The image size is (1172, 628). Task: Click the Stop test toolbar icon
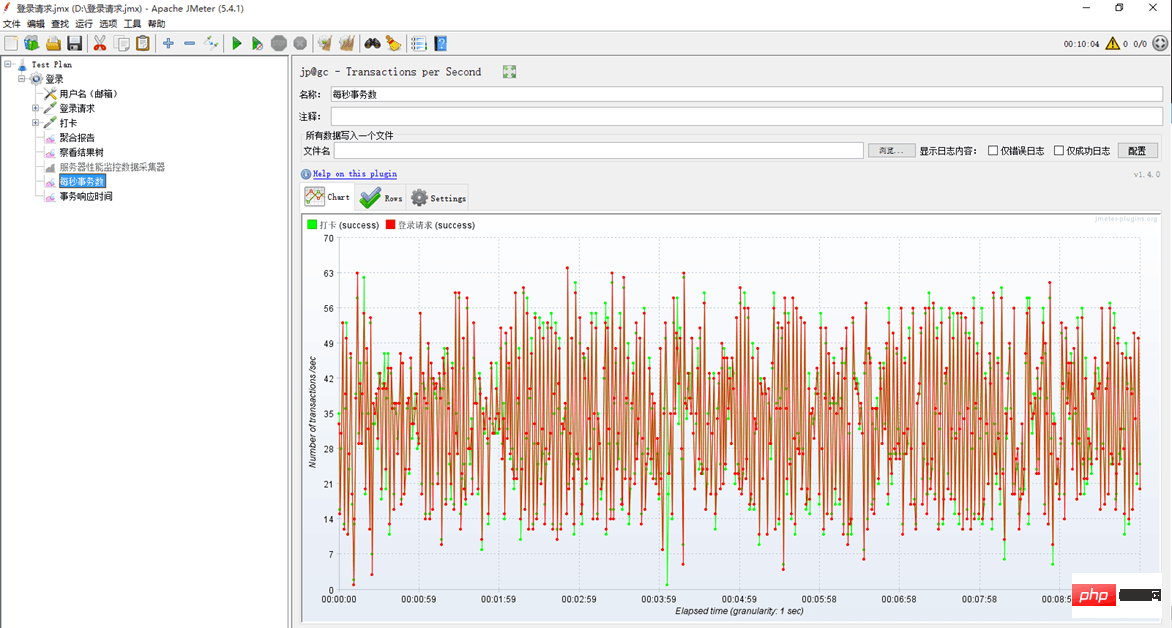click(279, 43)
